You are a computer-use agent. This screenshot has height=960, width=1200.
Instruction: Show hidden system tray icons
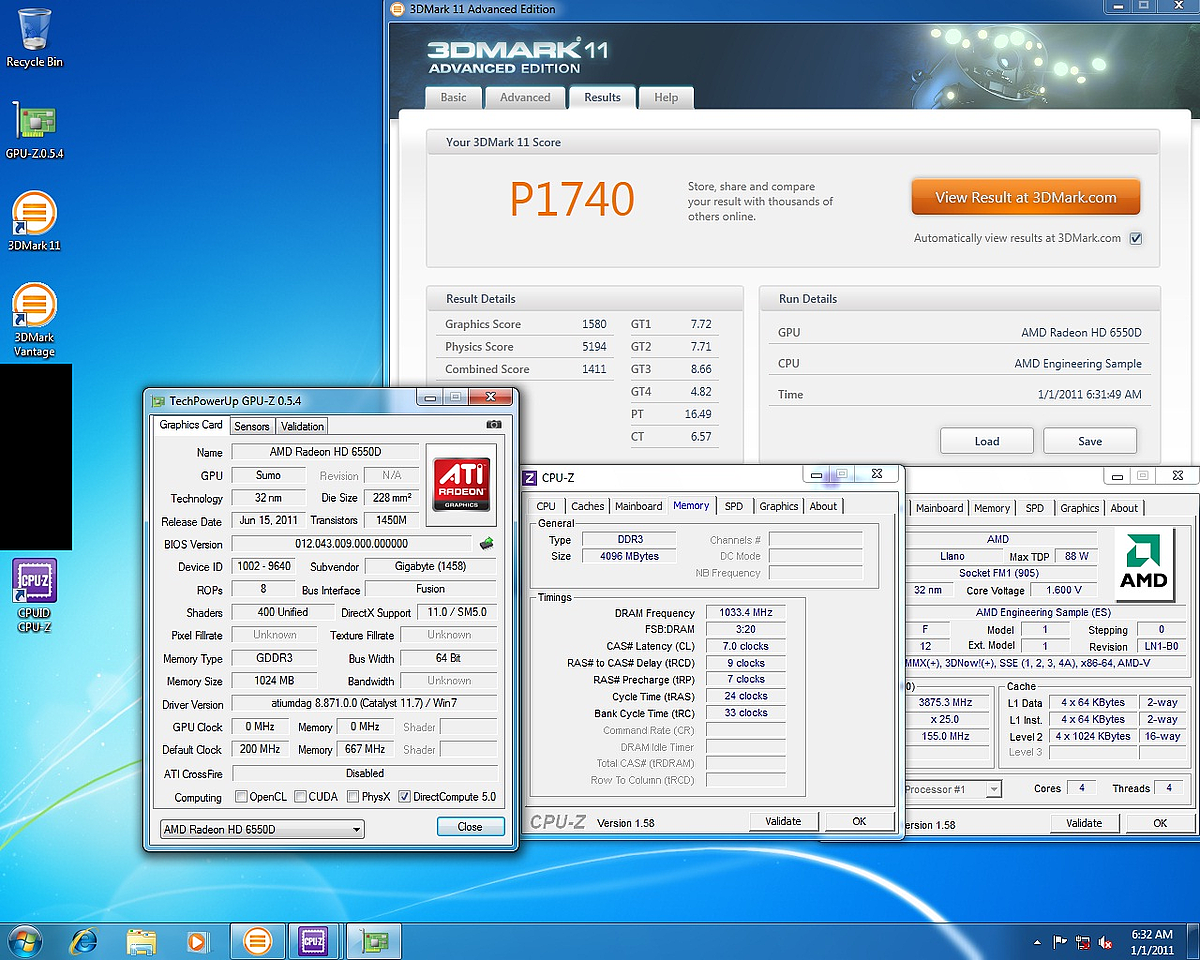click(x=1037, y=942)
